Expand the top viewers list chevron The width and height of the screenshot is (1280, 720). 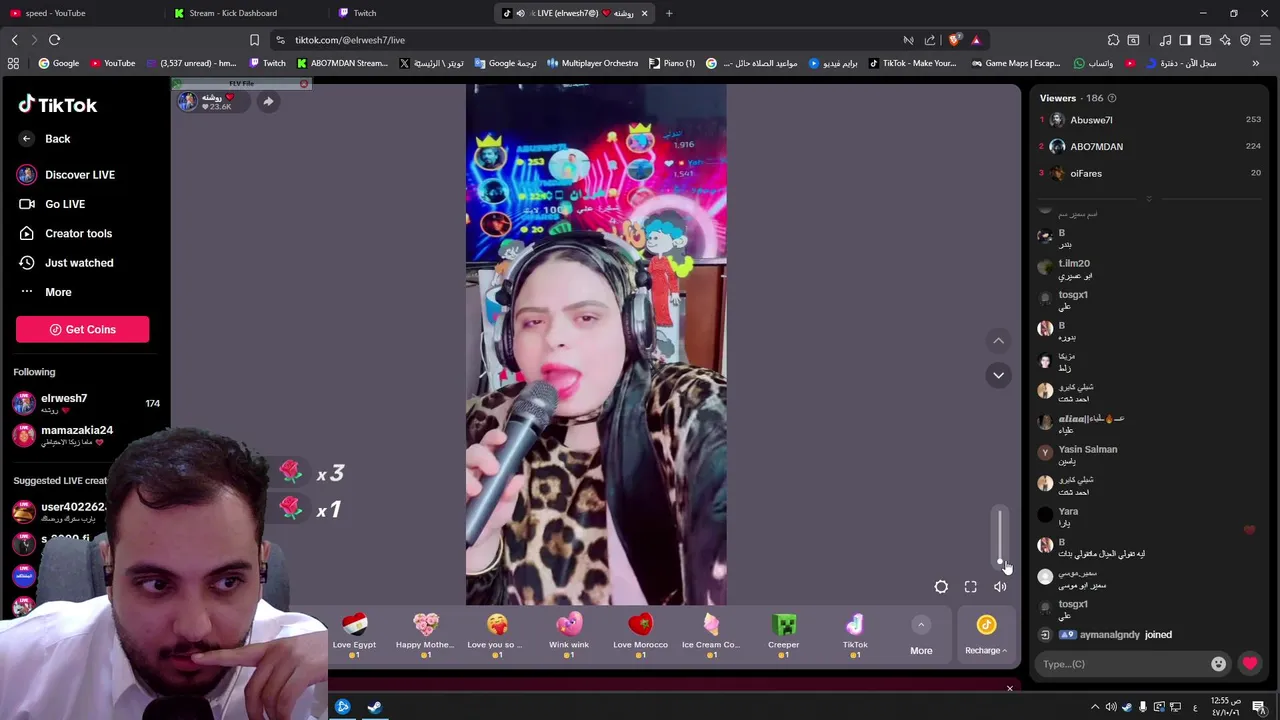point(1148,198)
